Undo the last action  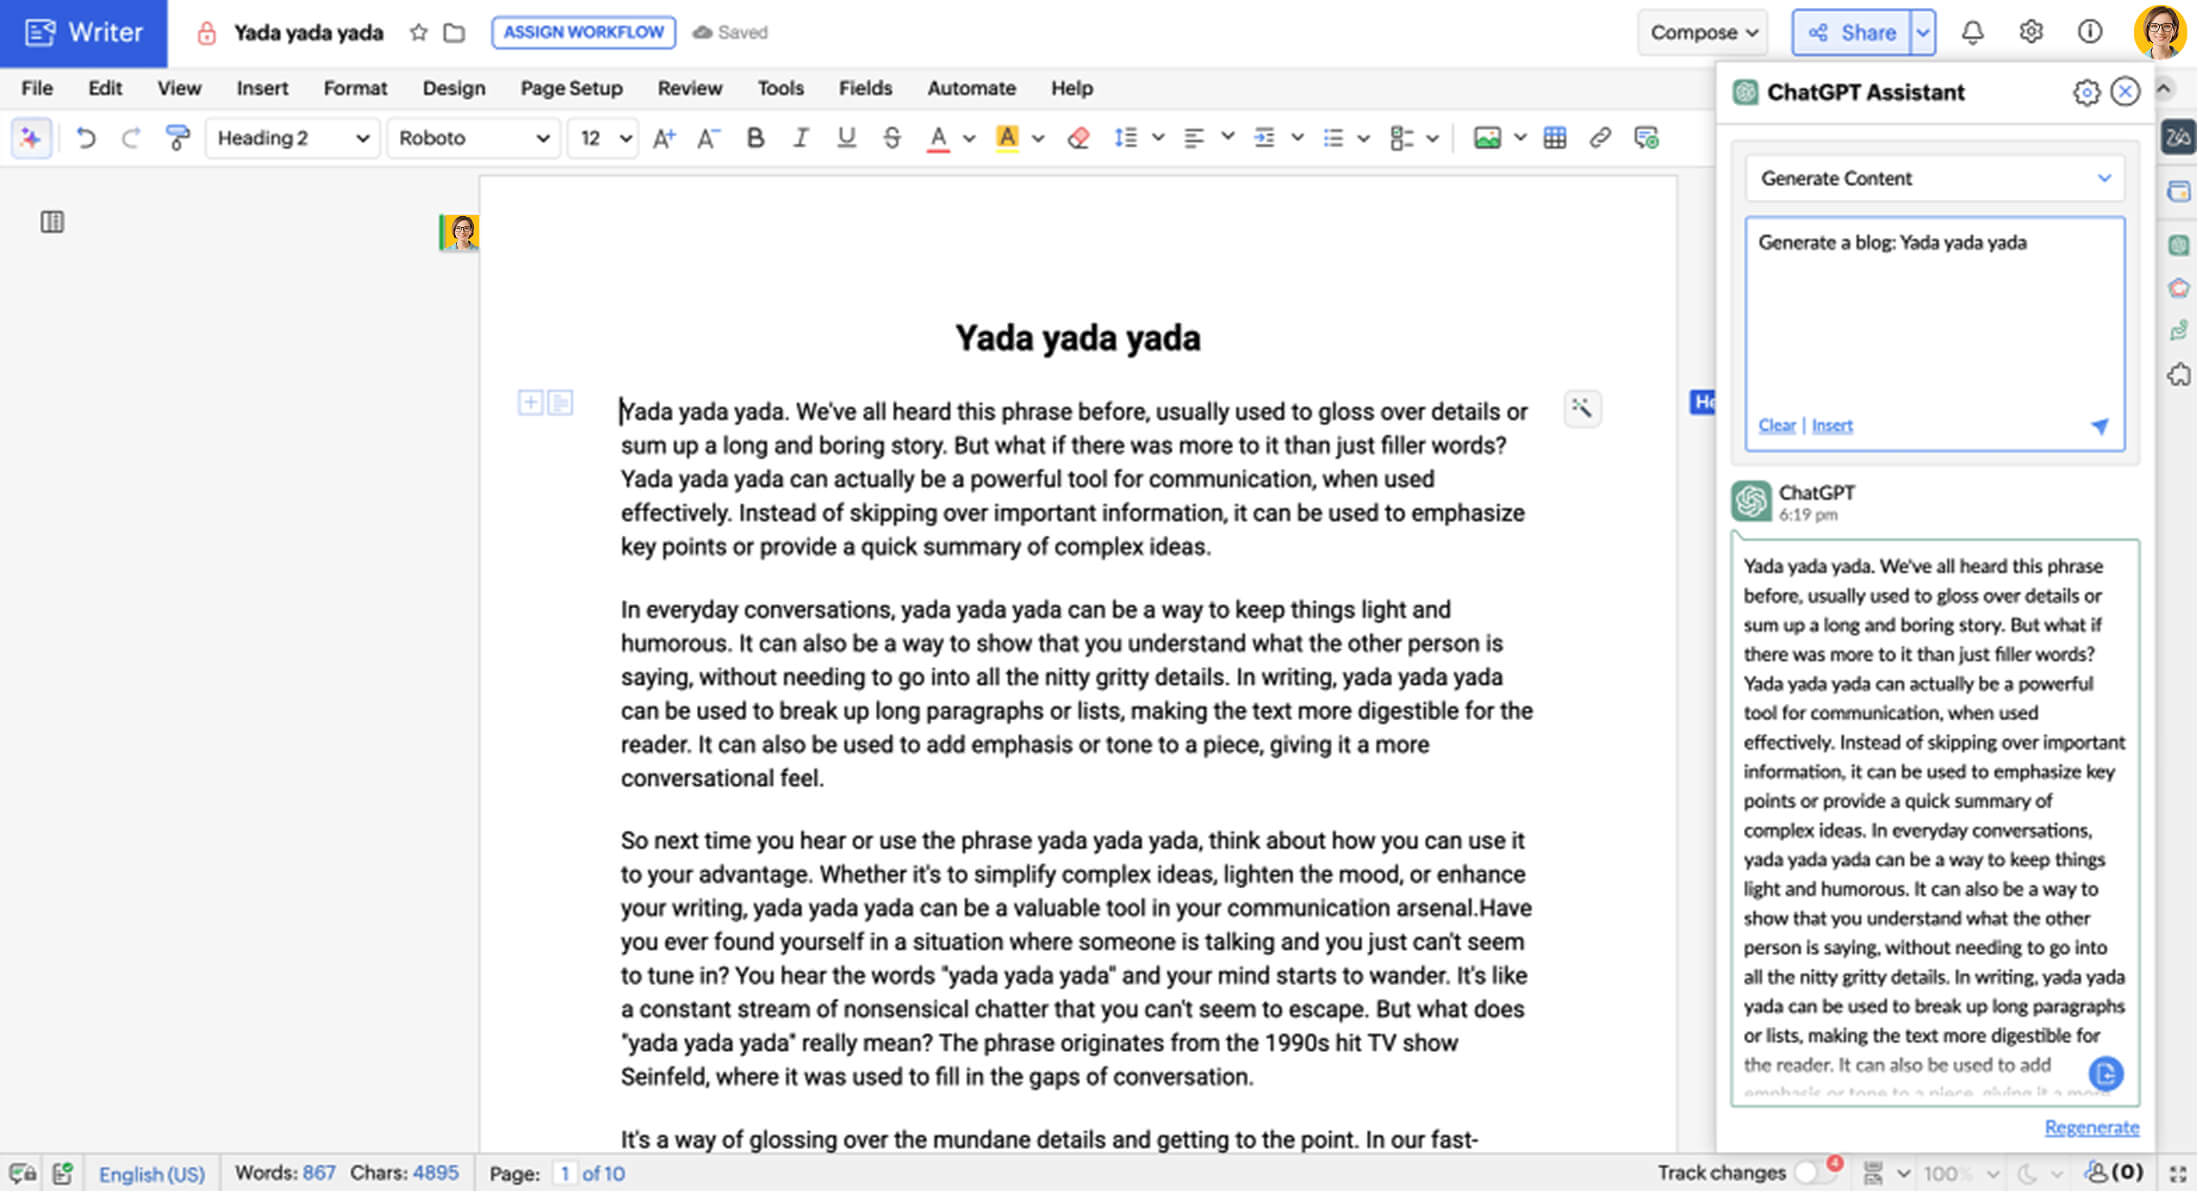click(x=87, y=138)
